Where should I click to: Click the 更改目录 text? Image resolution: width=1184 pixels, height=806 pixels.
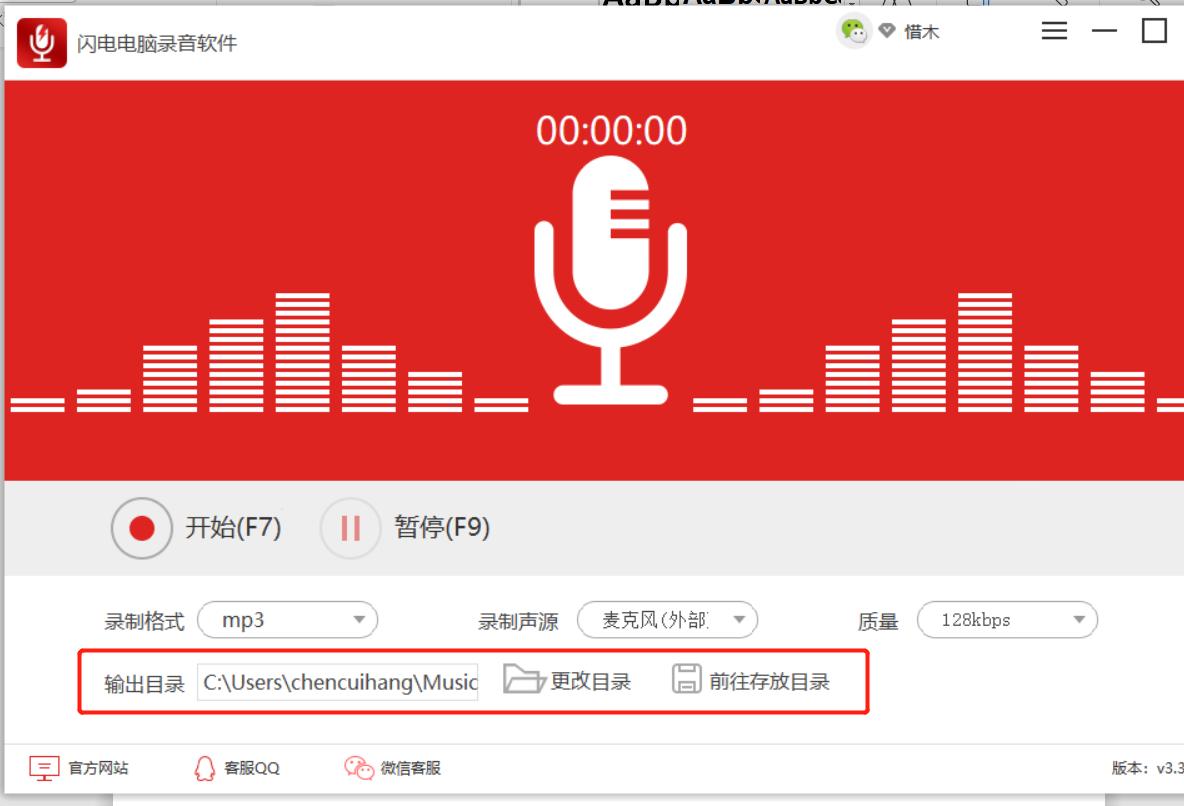590,681
